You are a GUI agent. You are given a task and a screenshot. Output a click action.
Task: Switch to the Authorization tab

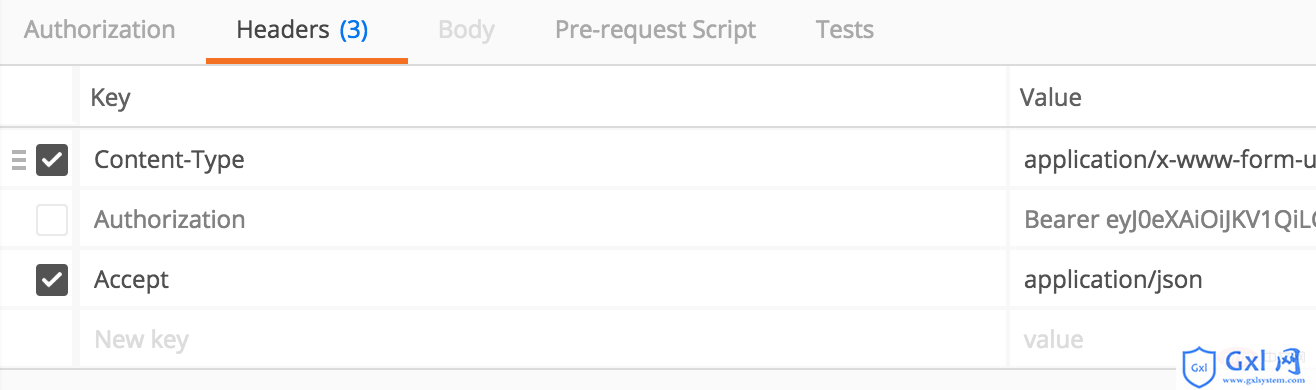tap(100, 30)
